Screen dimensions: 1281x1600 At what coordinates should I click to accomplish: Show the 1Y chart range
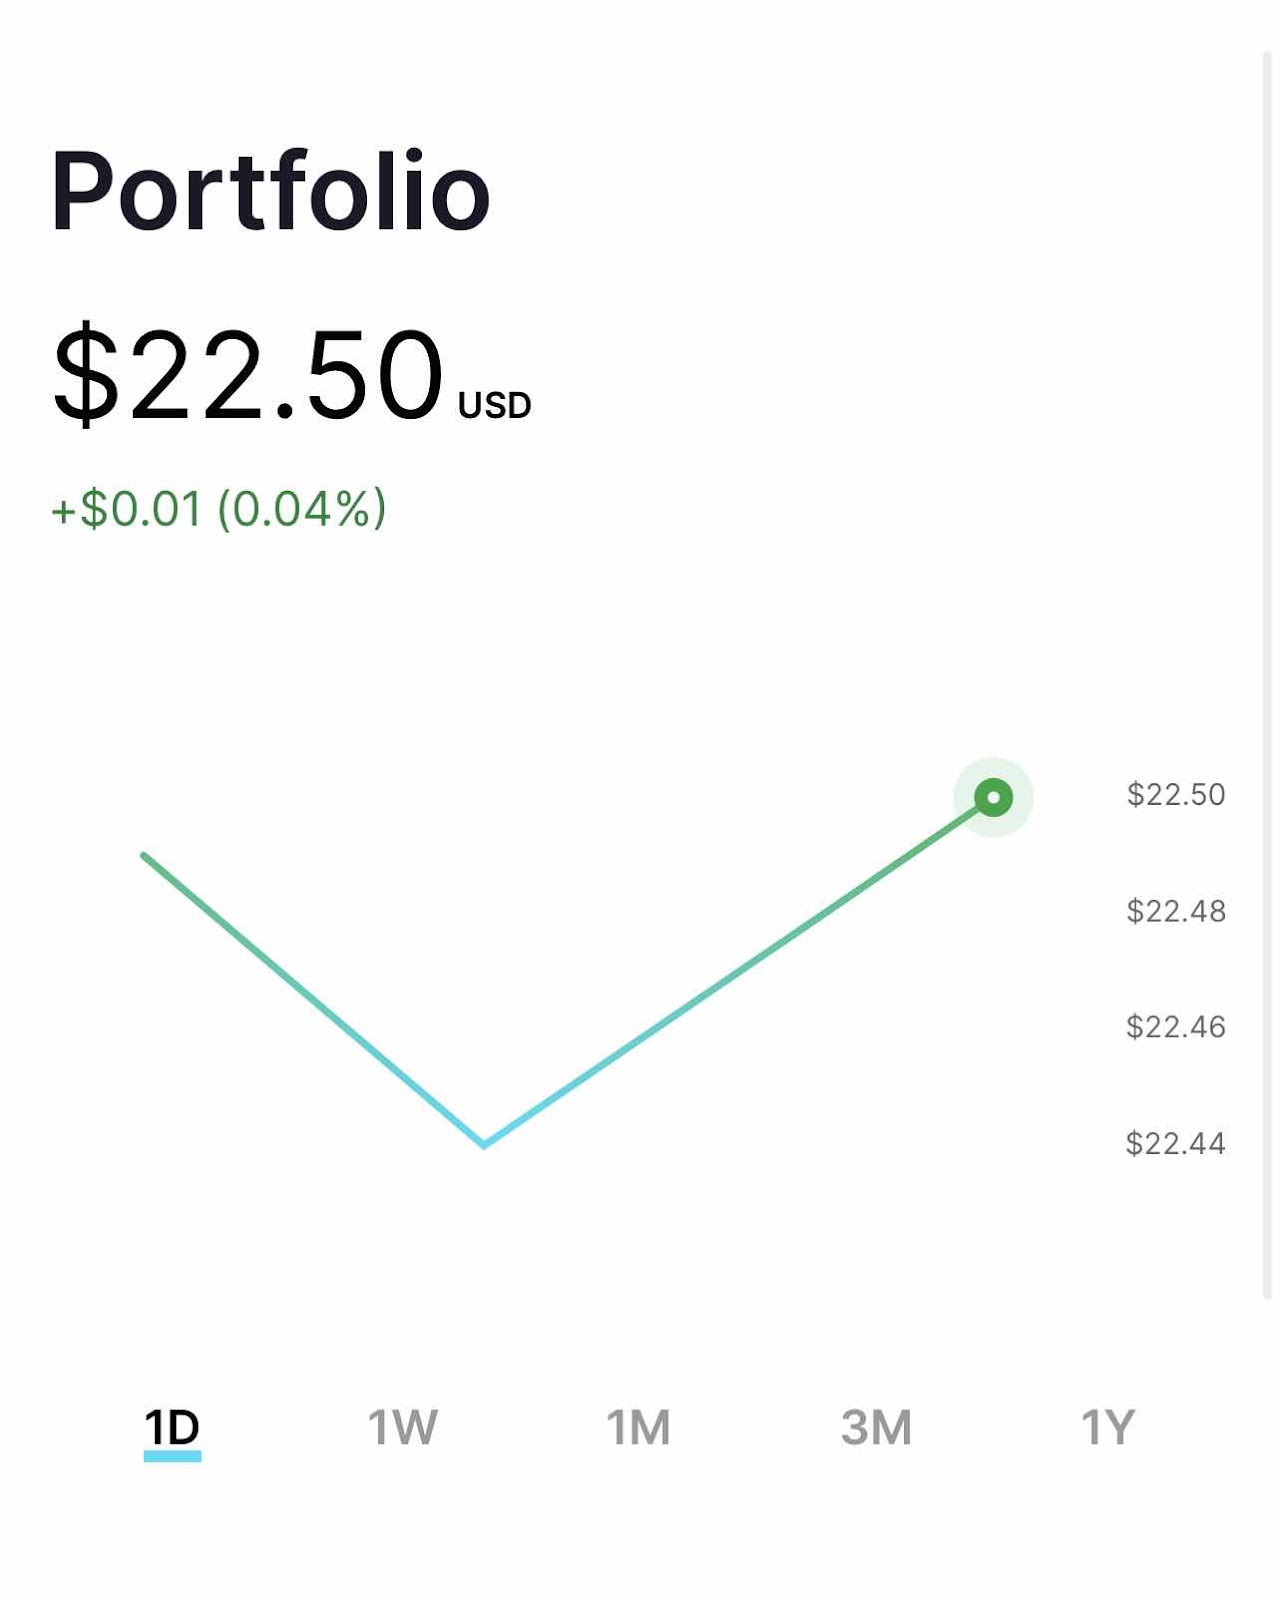(x=1108, y=1428)
